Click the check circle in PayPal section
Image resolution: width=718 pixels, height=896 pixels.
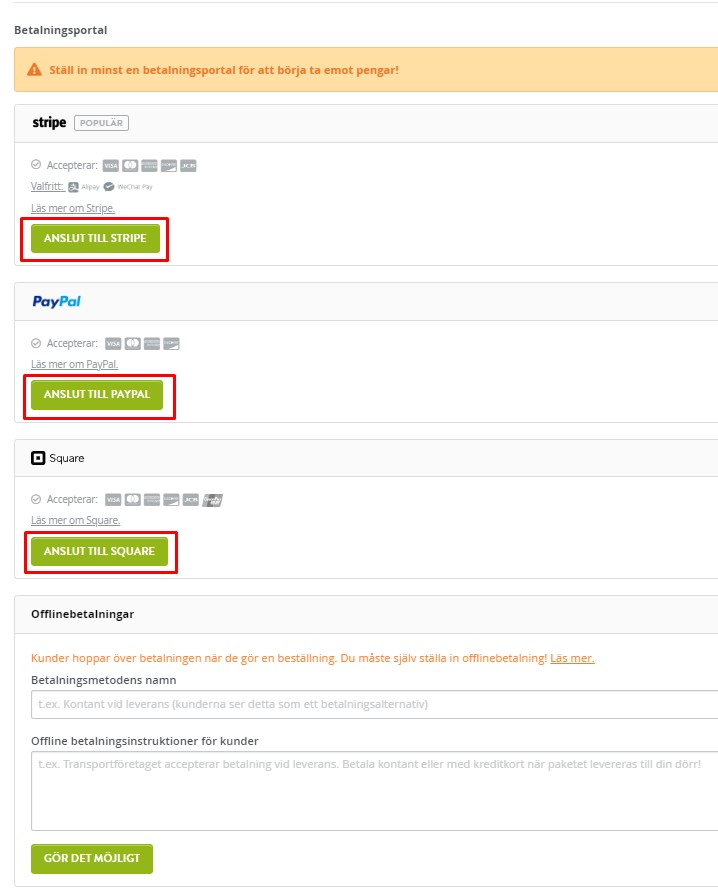coord(36,343)
